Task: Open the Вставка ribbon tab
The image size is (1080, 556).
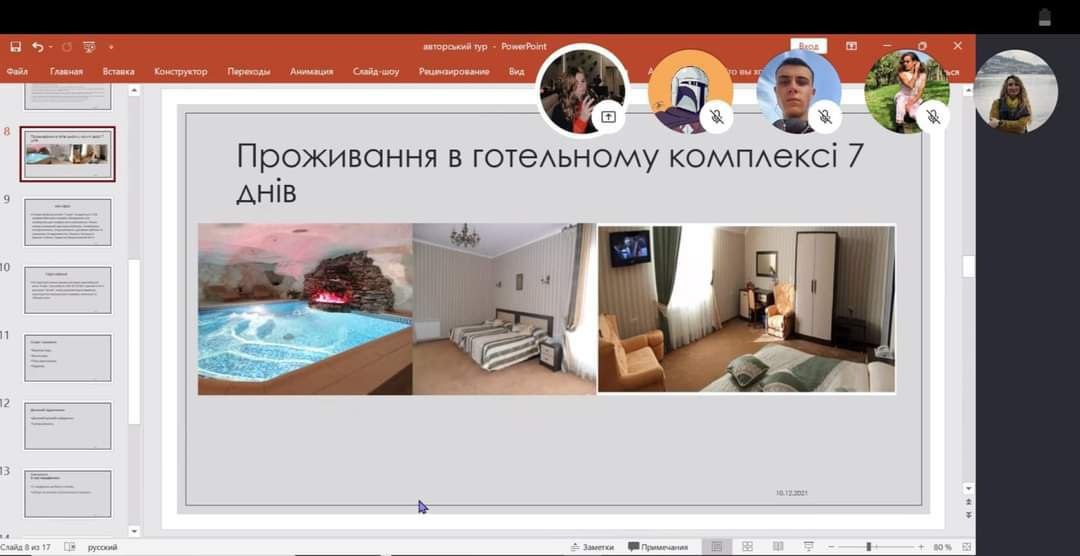Action: [x=118, y=72]
